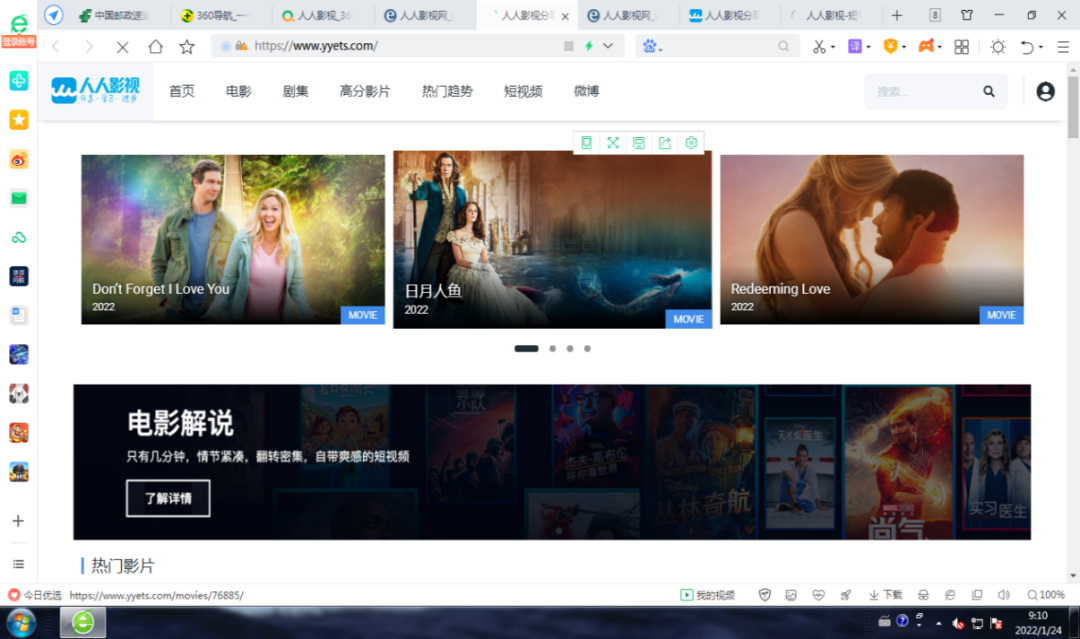Image resolution: width=1080 pixels, height=639 pixels.
Task: Open the 日月人鱼 movie poster
Action: (x=552, y=239)
